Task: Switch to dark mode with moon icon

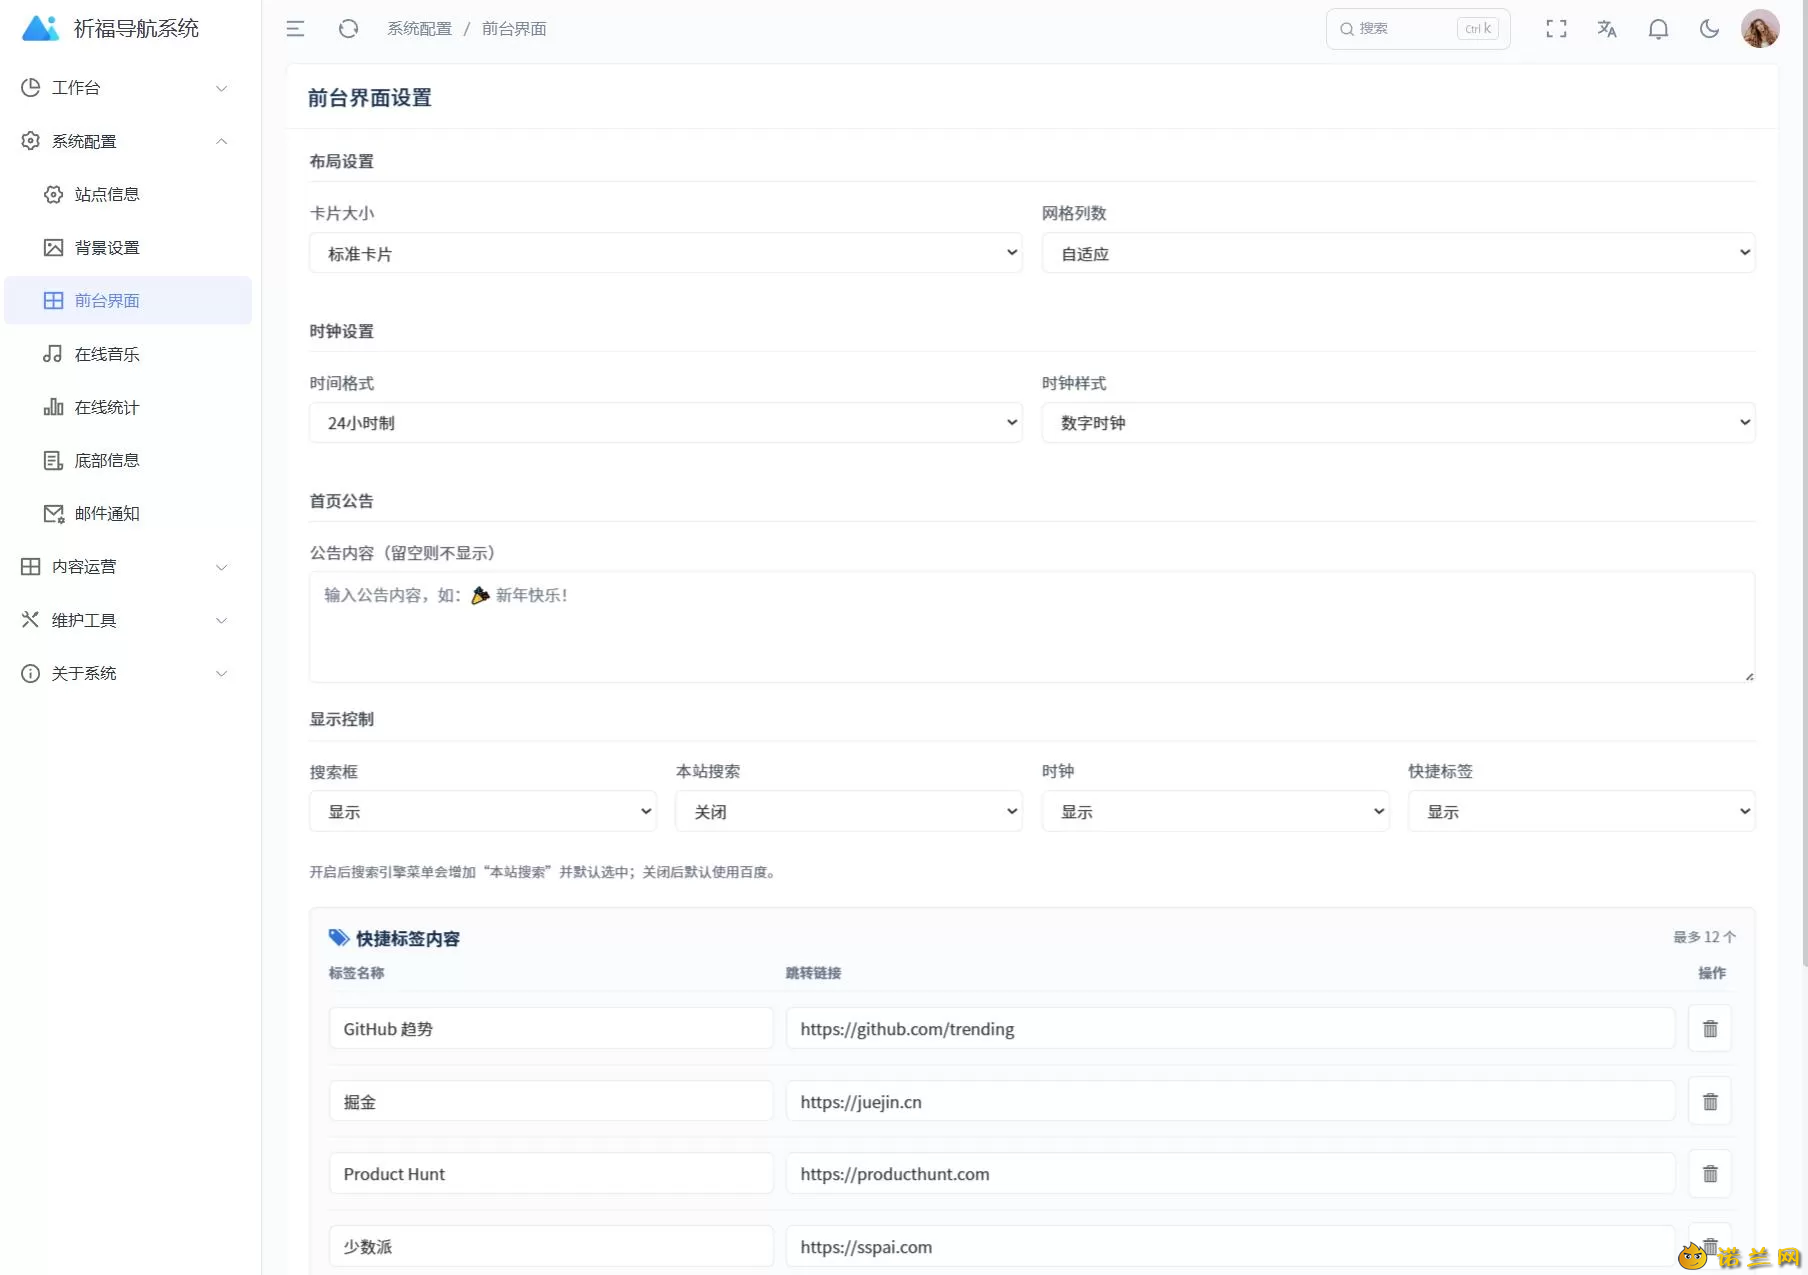Action: (x=1709, y=29)
